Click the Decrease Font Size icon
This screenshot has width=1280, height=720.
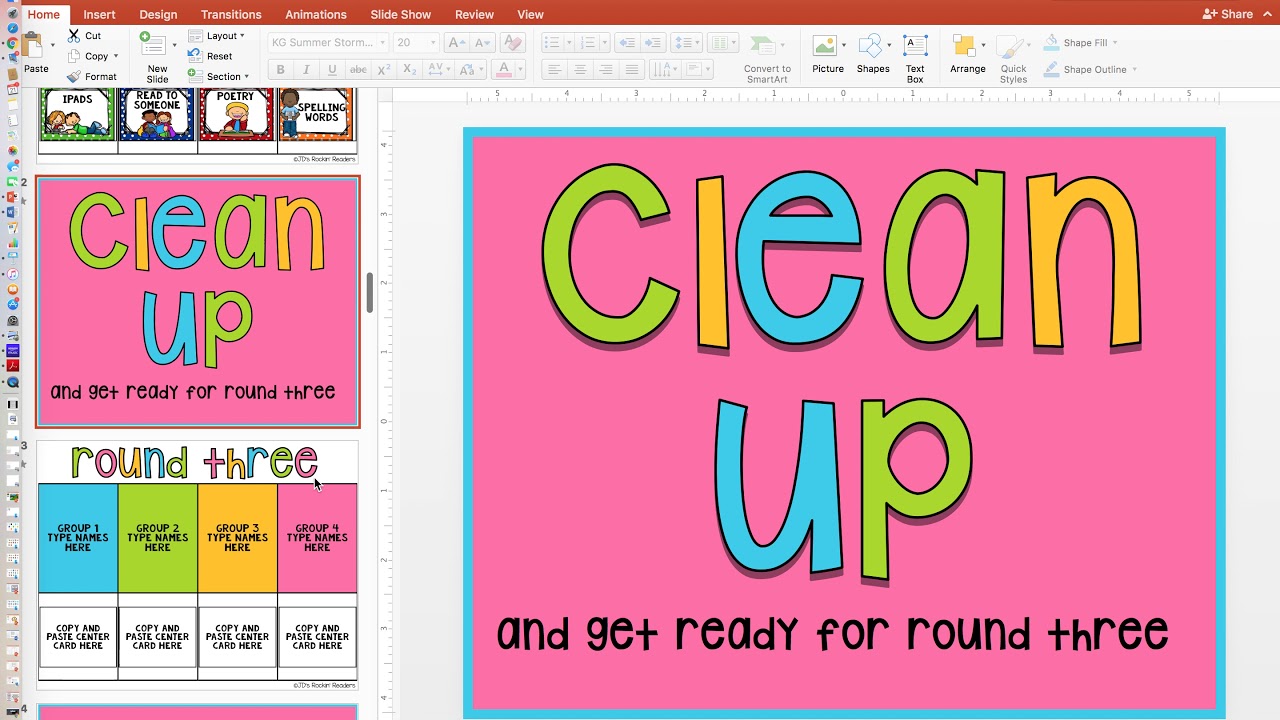(x=482, y=43)
